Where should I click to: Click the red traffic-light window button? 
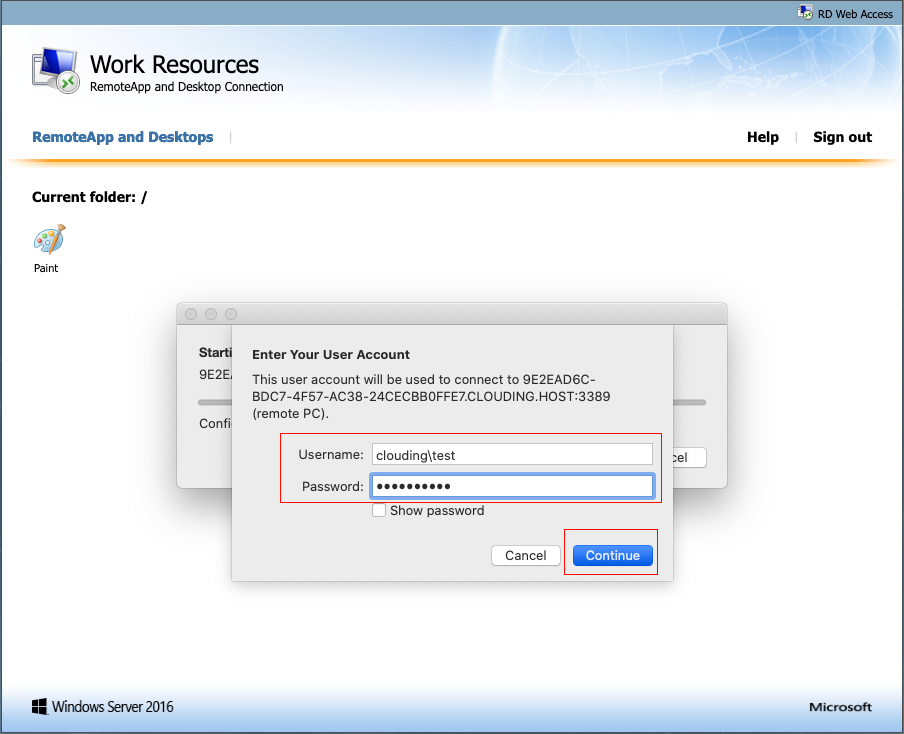tap(191, 314)
